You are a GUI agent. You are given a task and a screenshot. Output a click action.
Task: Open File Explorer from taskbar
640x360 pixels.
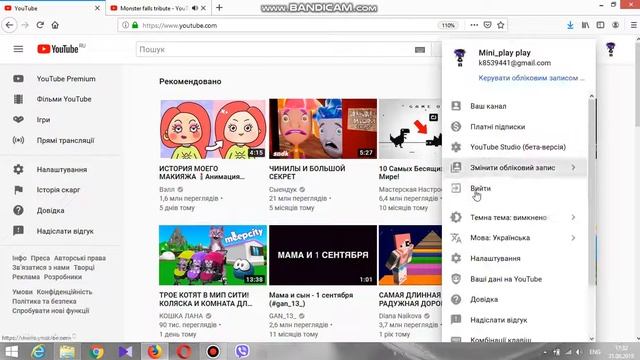67,351
